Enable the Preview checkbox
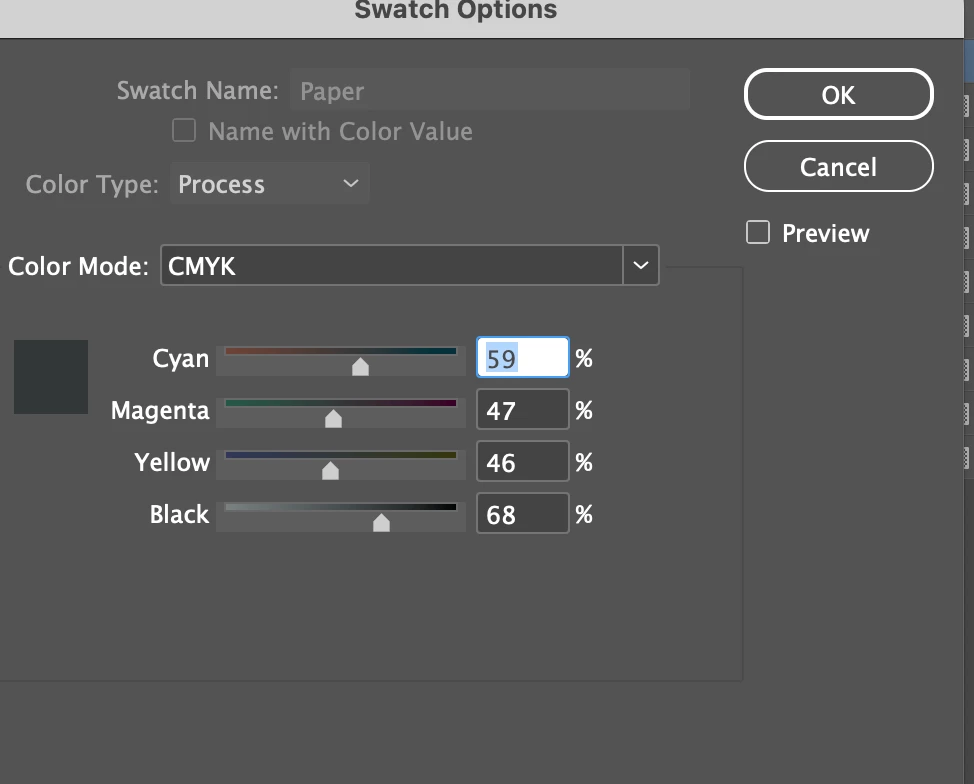 (758, 233)
